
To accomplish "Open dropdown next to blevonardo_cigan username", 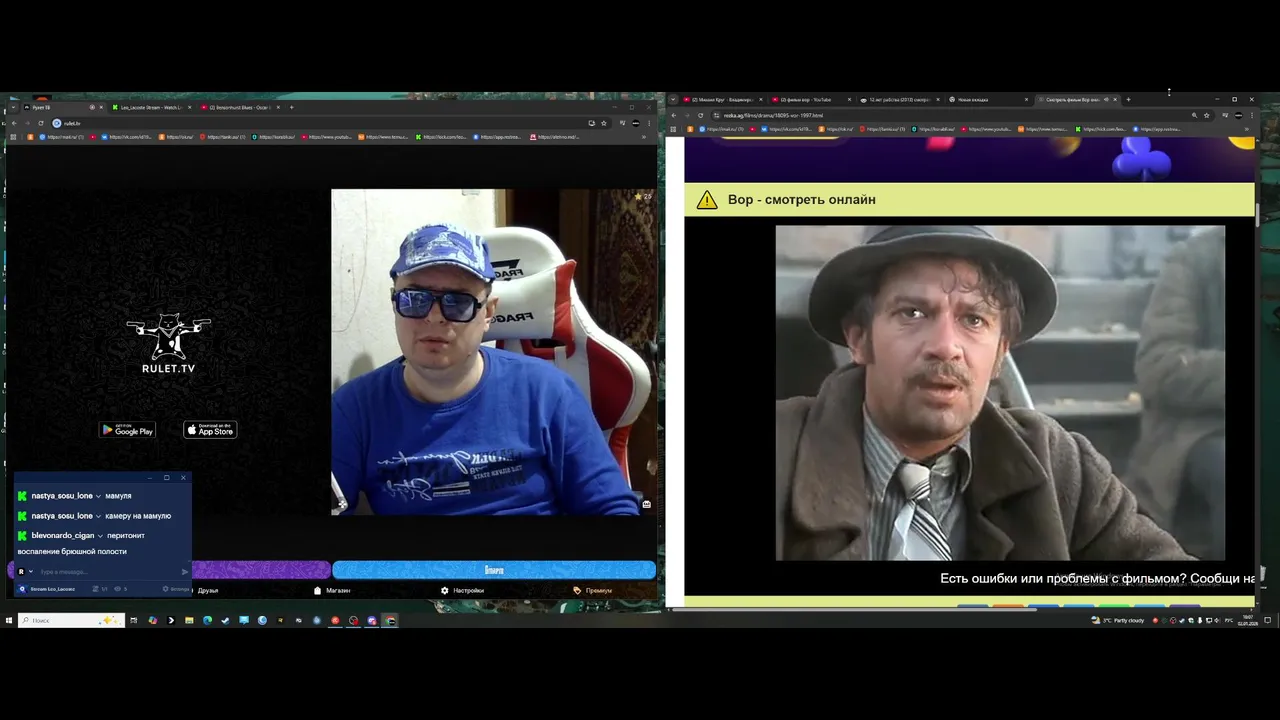I will click(x=100, y=536).
